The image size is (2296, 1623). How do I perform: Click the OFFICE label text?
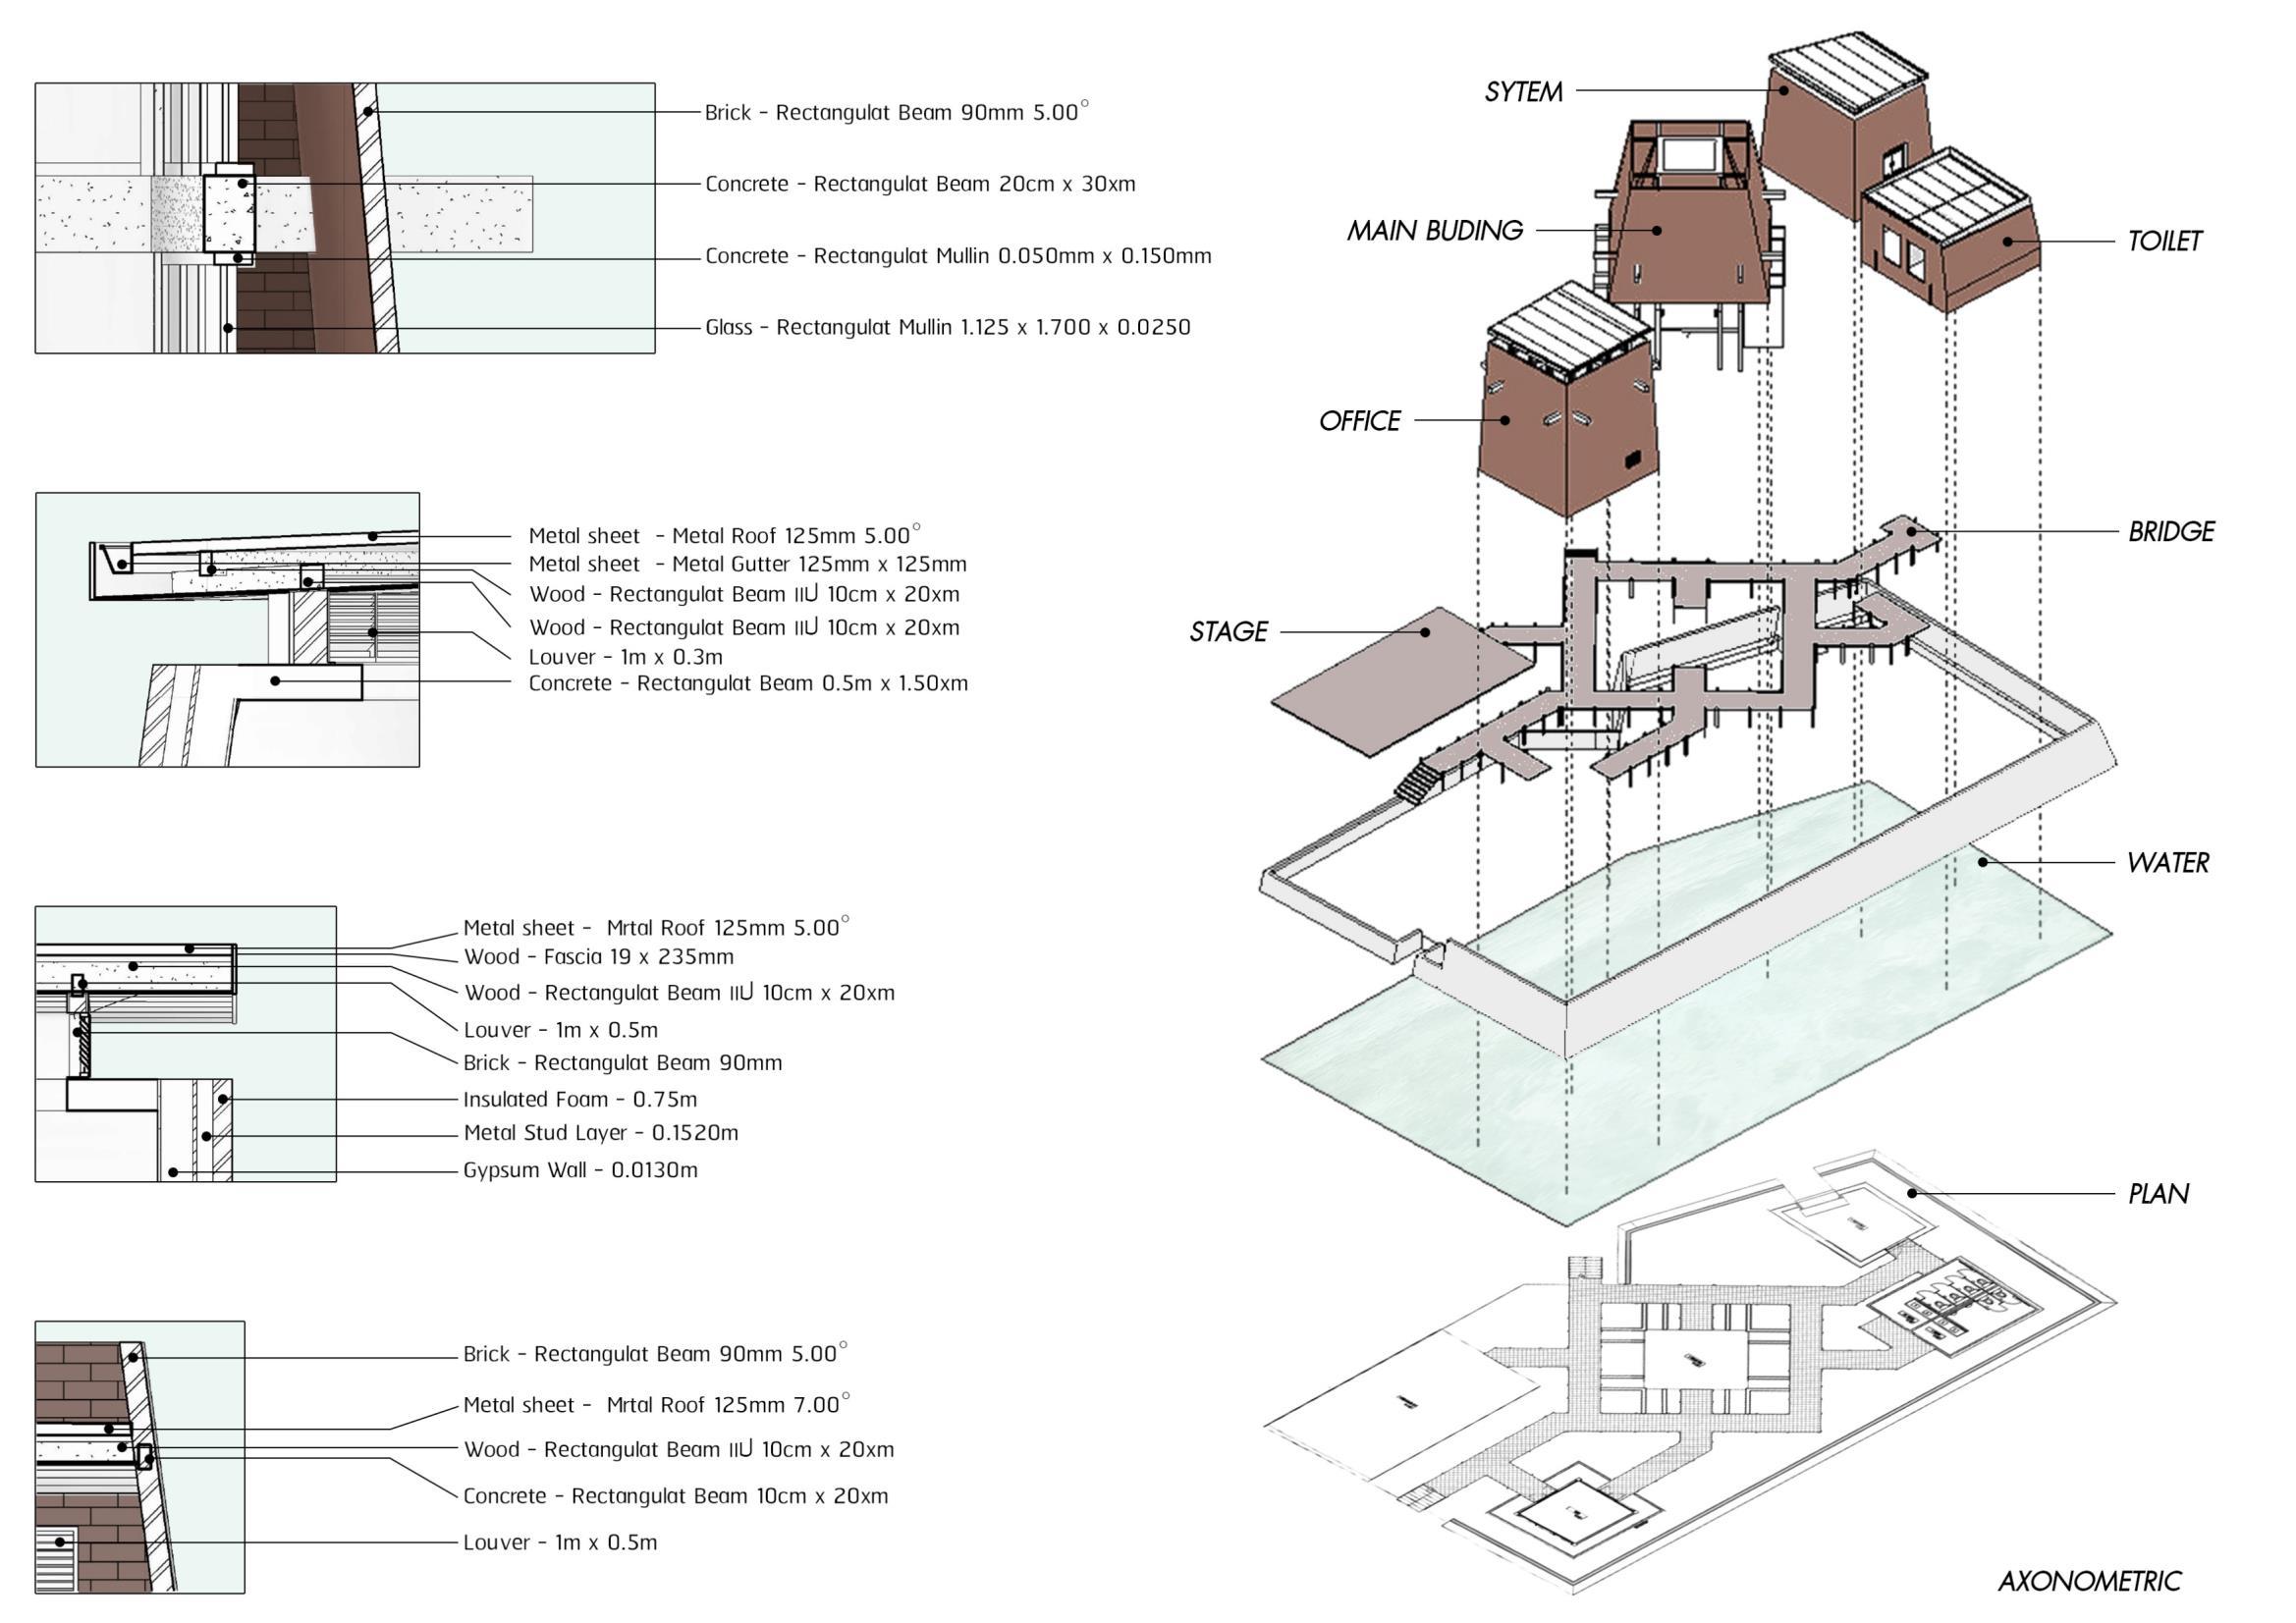(x=1359, y=421)
